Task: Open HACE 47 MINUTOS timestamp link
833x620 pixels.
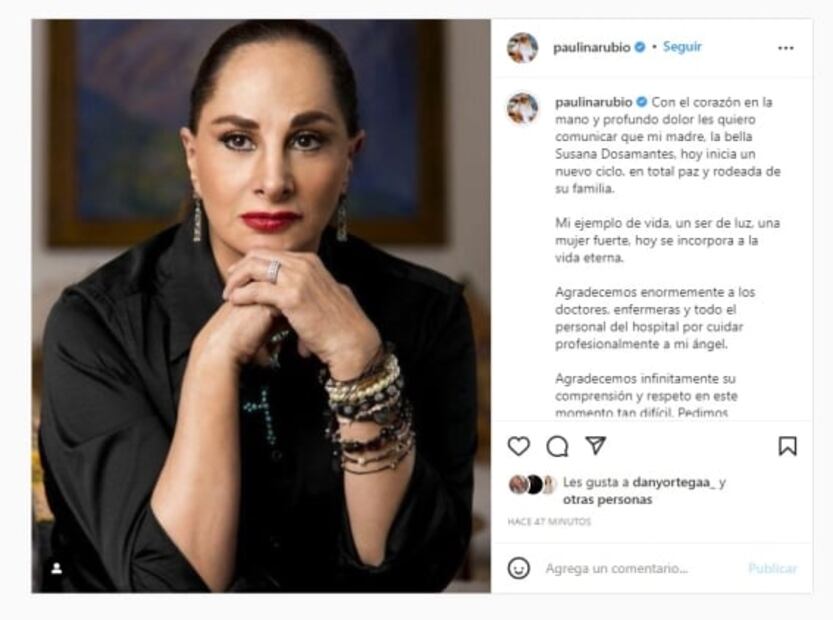Action: tap(549, 522)
